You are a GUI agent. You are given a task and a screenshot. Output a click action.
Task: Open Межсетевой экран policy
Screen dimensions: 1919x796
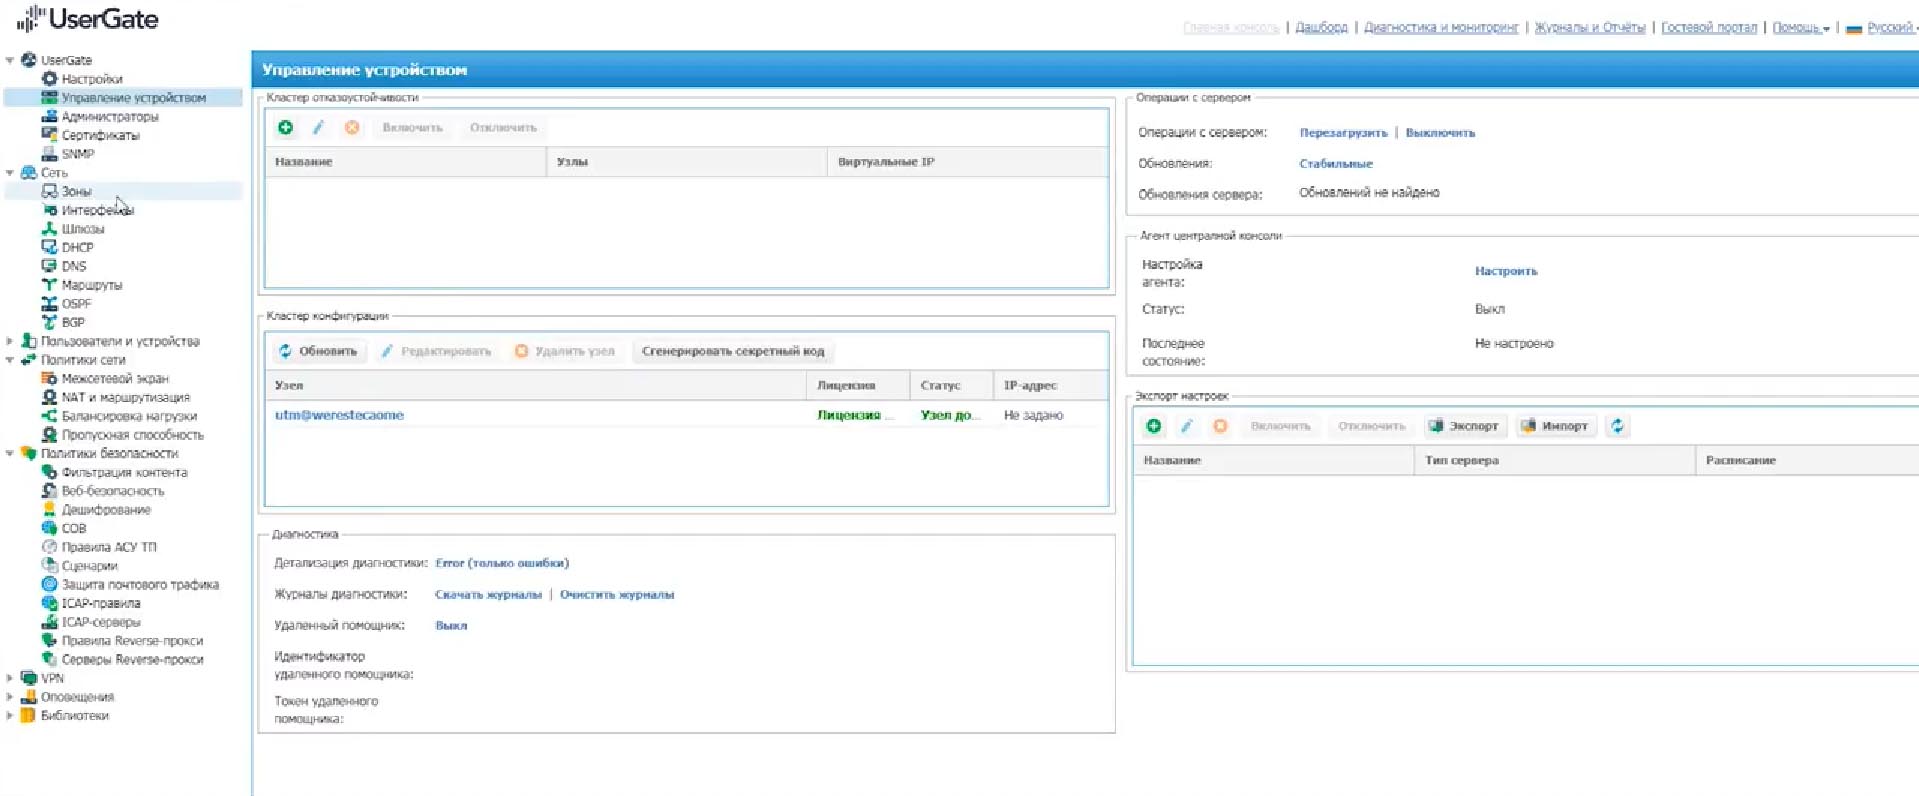click(115, 379)
